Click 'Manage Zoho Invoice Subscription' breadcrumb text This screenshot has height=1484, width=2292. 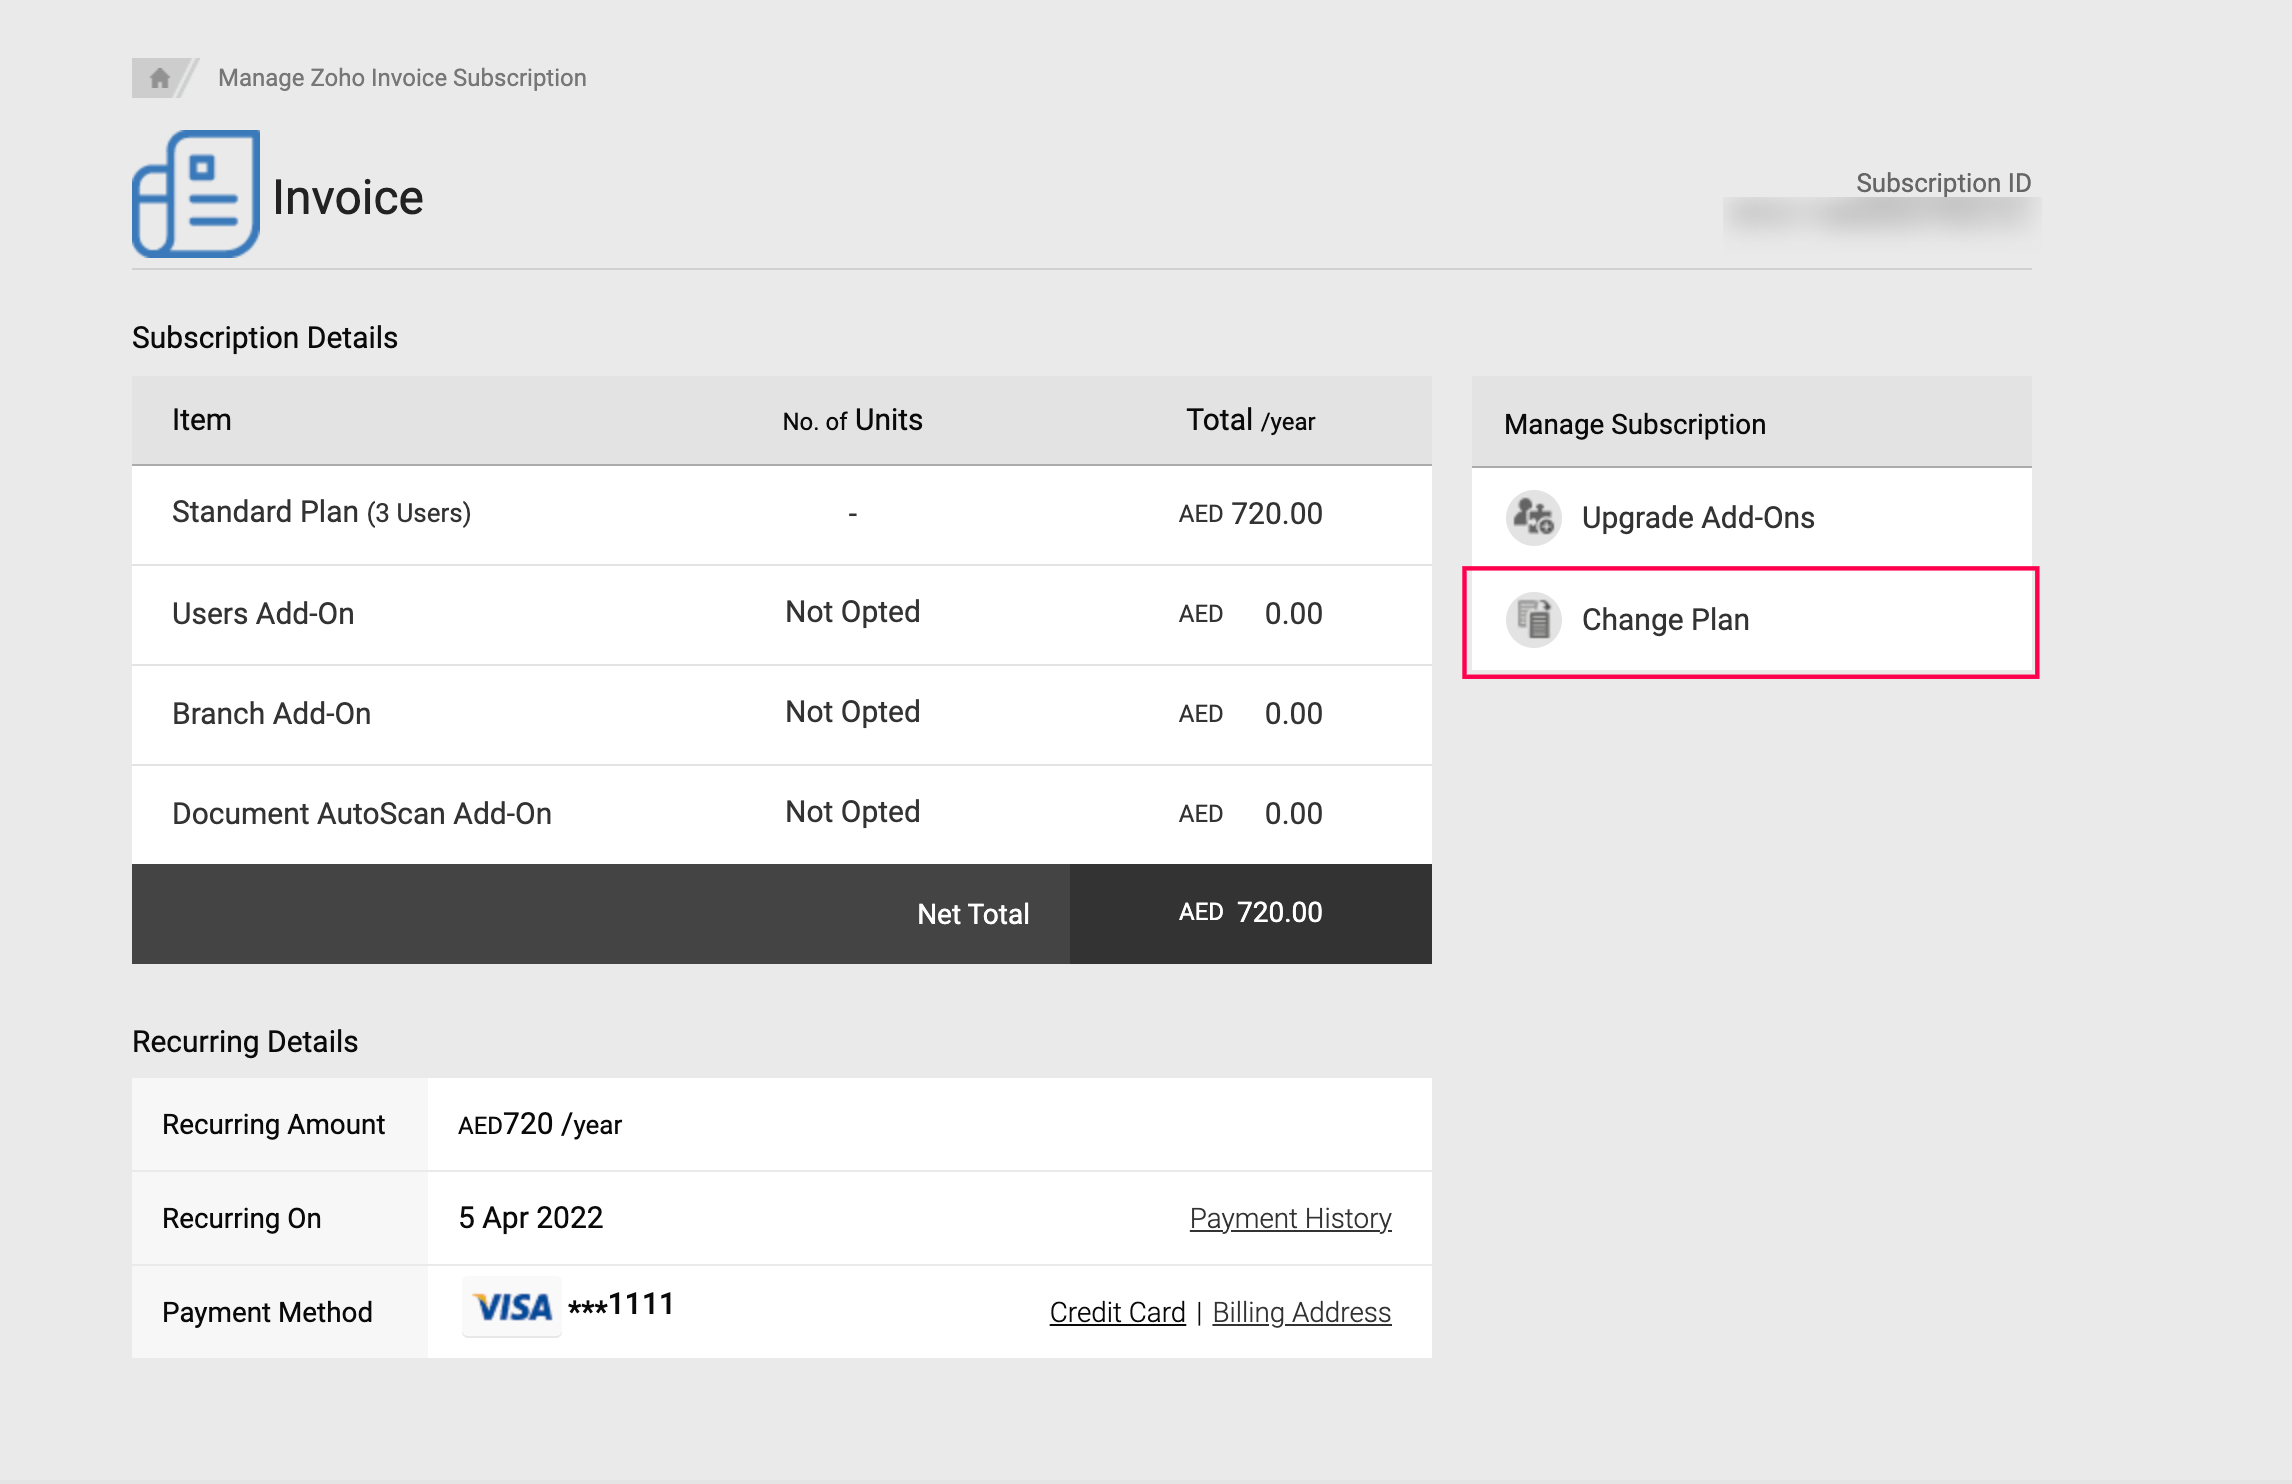(x=402, y=78)
